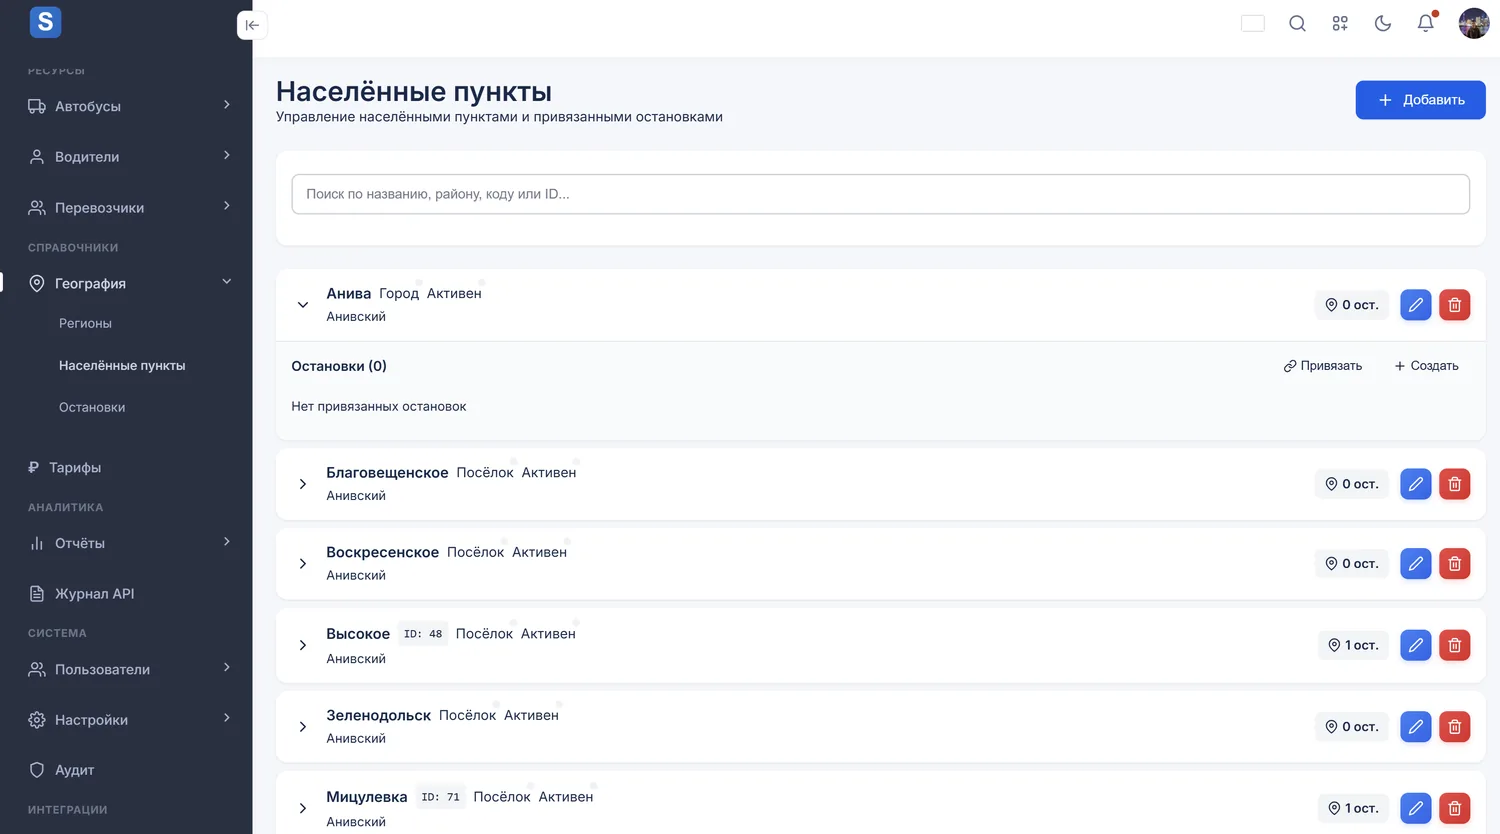Click the Зеленодольск settlement name
Screen dimensions: 1500x834
tap(378, 715)
